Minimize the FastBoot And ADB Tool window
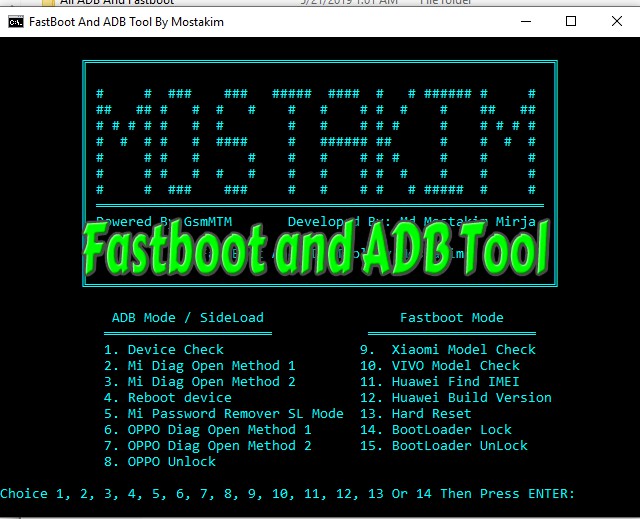 tap(526, 21)
